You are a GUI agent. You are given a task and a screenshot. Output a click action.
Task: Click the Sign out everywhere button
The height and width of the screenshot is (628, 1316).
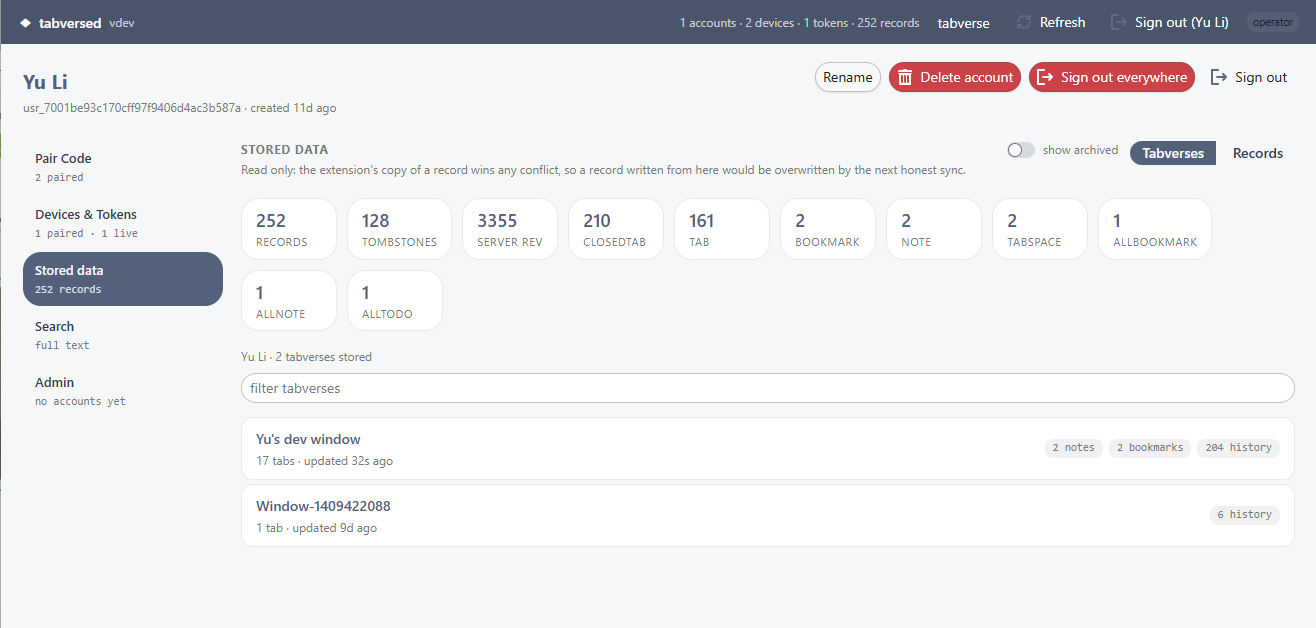1112,77
